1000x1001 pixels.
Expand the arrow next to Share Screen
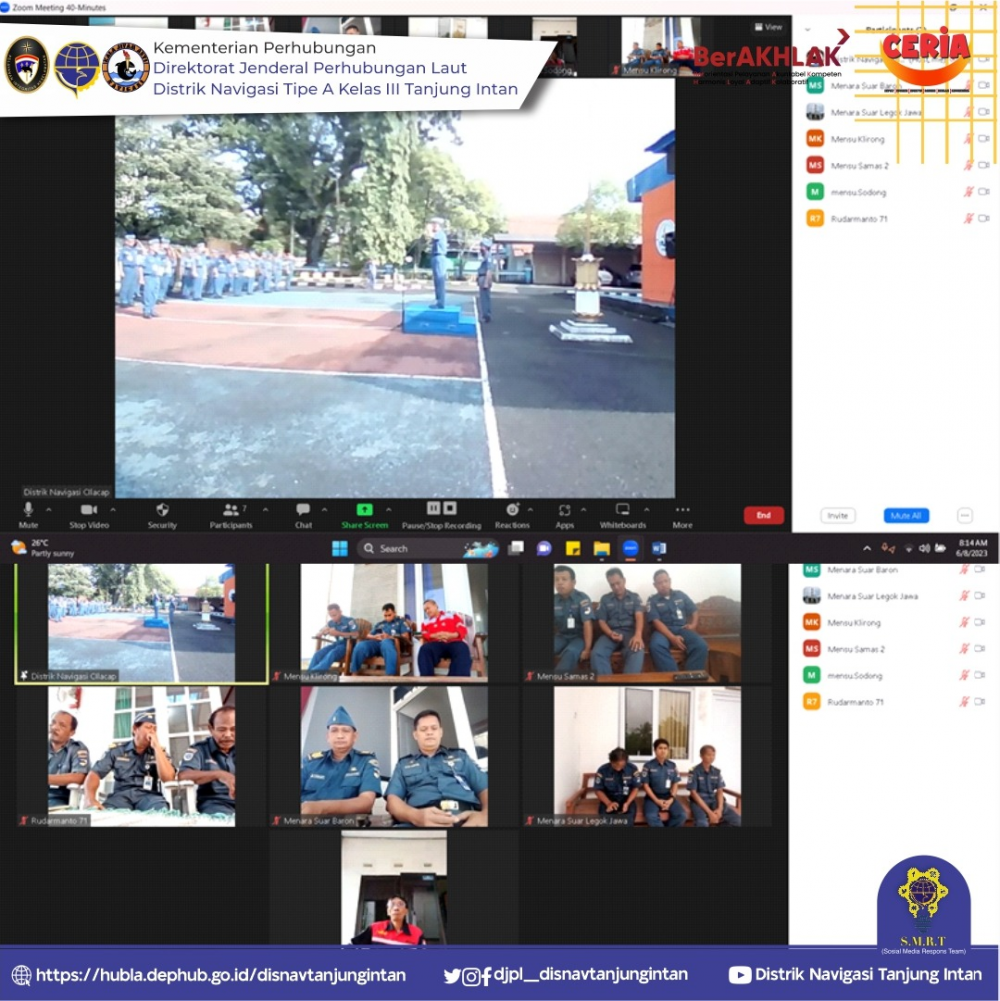click(x=388, y=509)
